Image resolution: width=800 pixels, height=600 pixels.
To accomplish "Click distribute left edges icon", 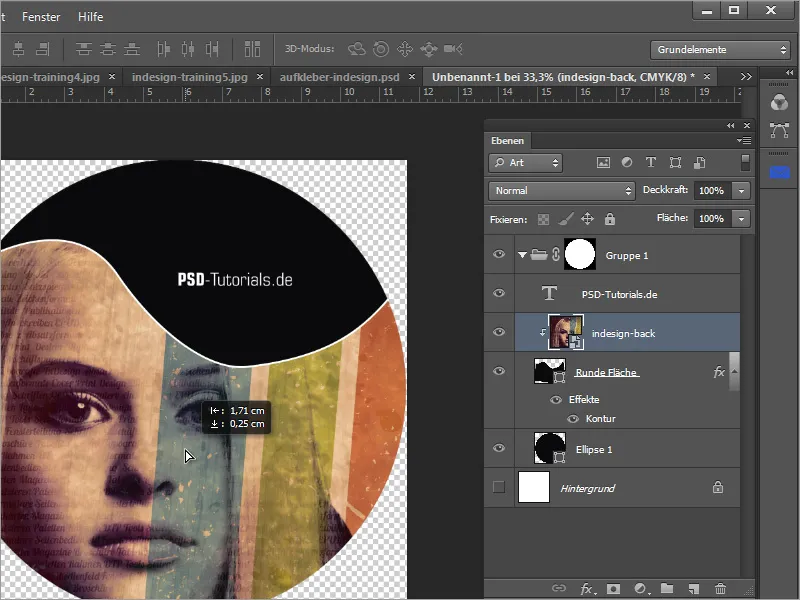I will click(x=163, y=49).
